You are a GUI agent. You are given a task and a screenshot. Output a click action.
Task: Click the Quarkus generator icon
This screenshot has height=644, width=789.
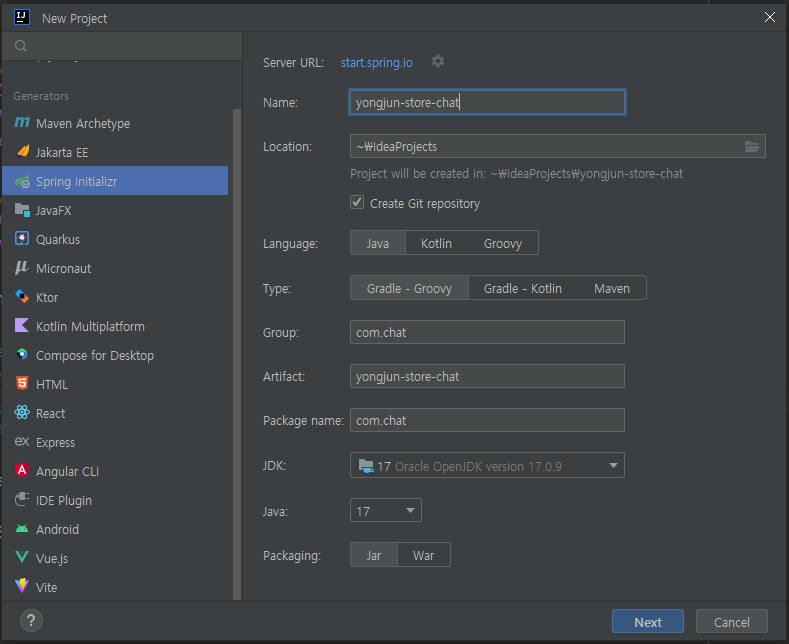click(x=22, y=238)
